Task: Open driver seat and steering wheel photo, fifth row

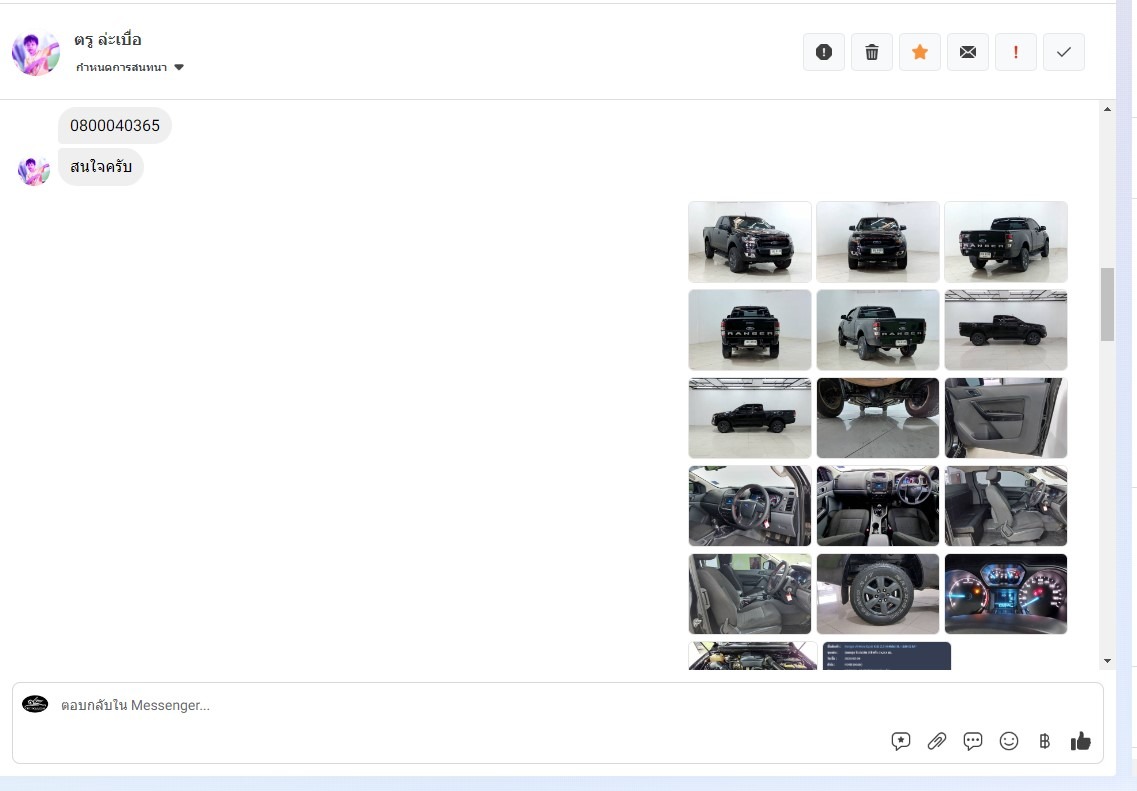Action: (x=750, y=594)
